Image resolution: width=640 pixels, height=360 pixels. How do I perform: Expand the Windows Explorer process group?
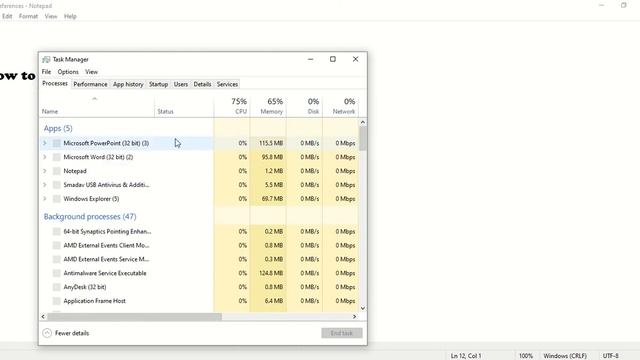(45, 199)
